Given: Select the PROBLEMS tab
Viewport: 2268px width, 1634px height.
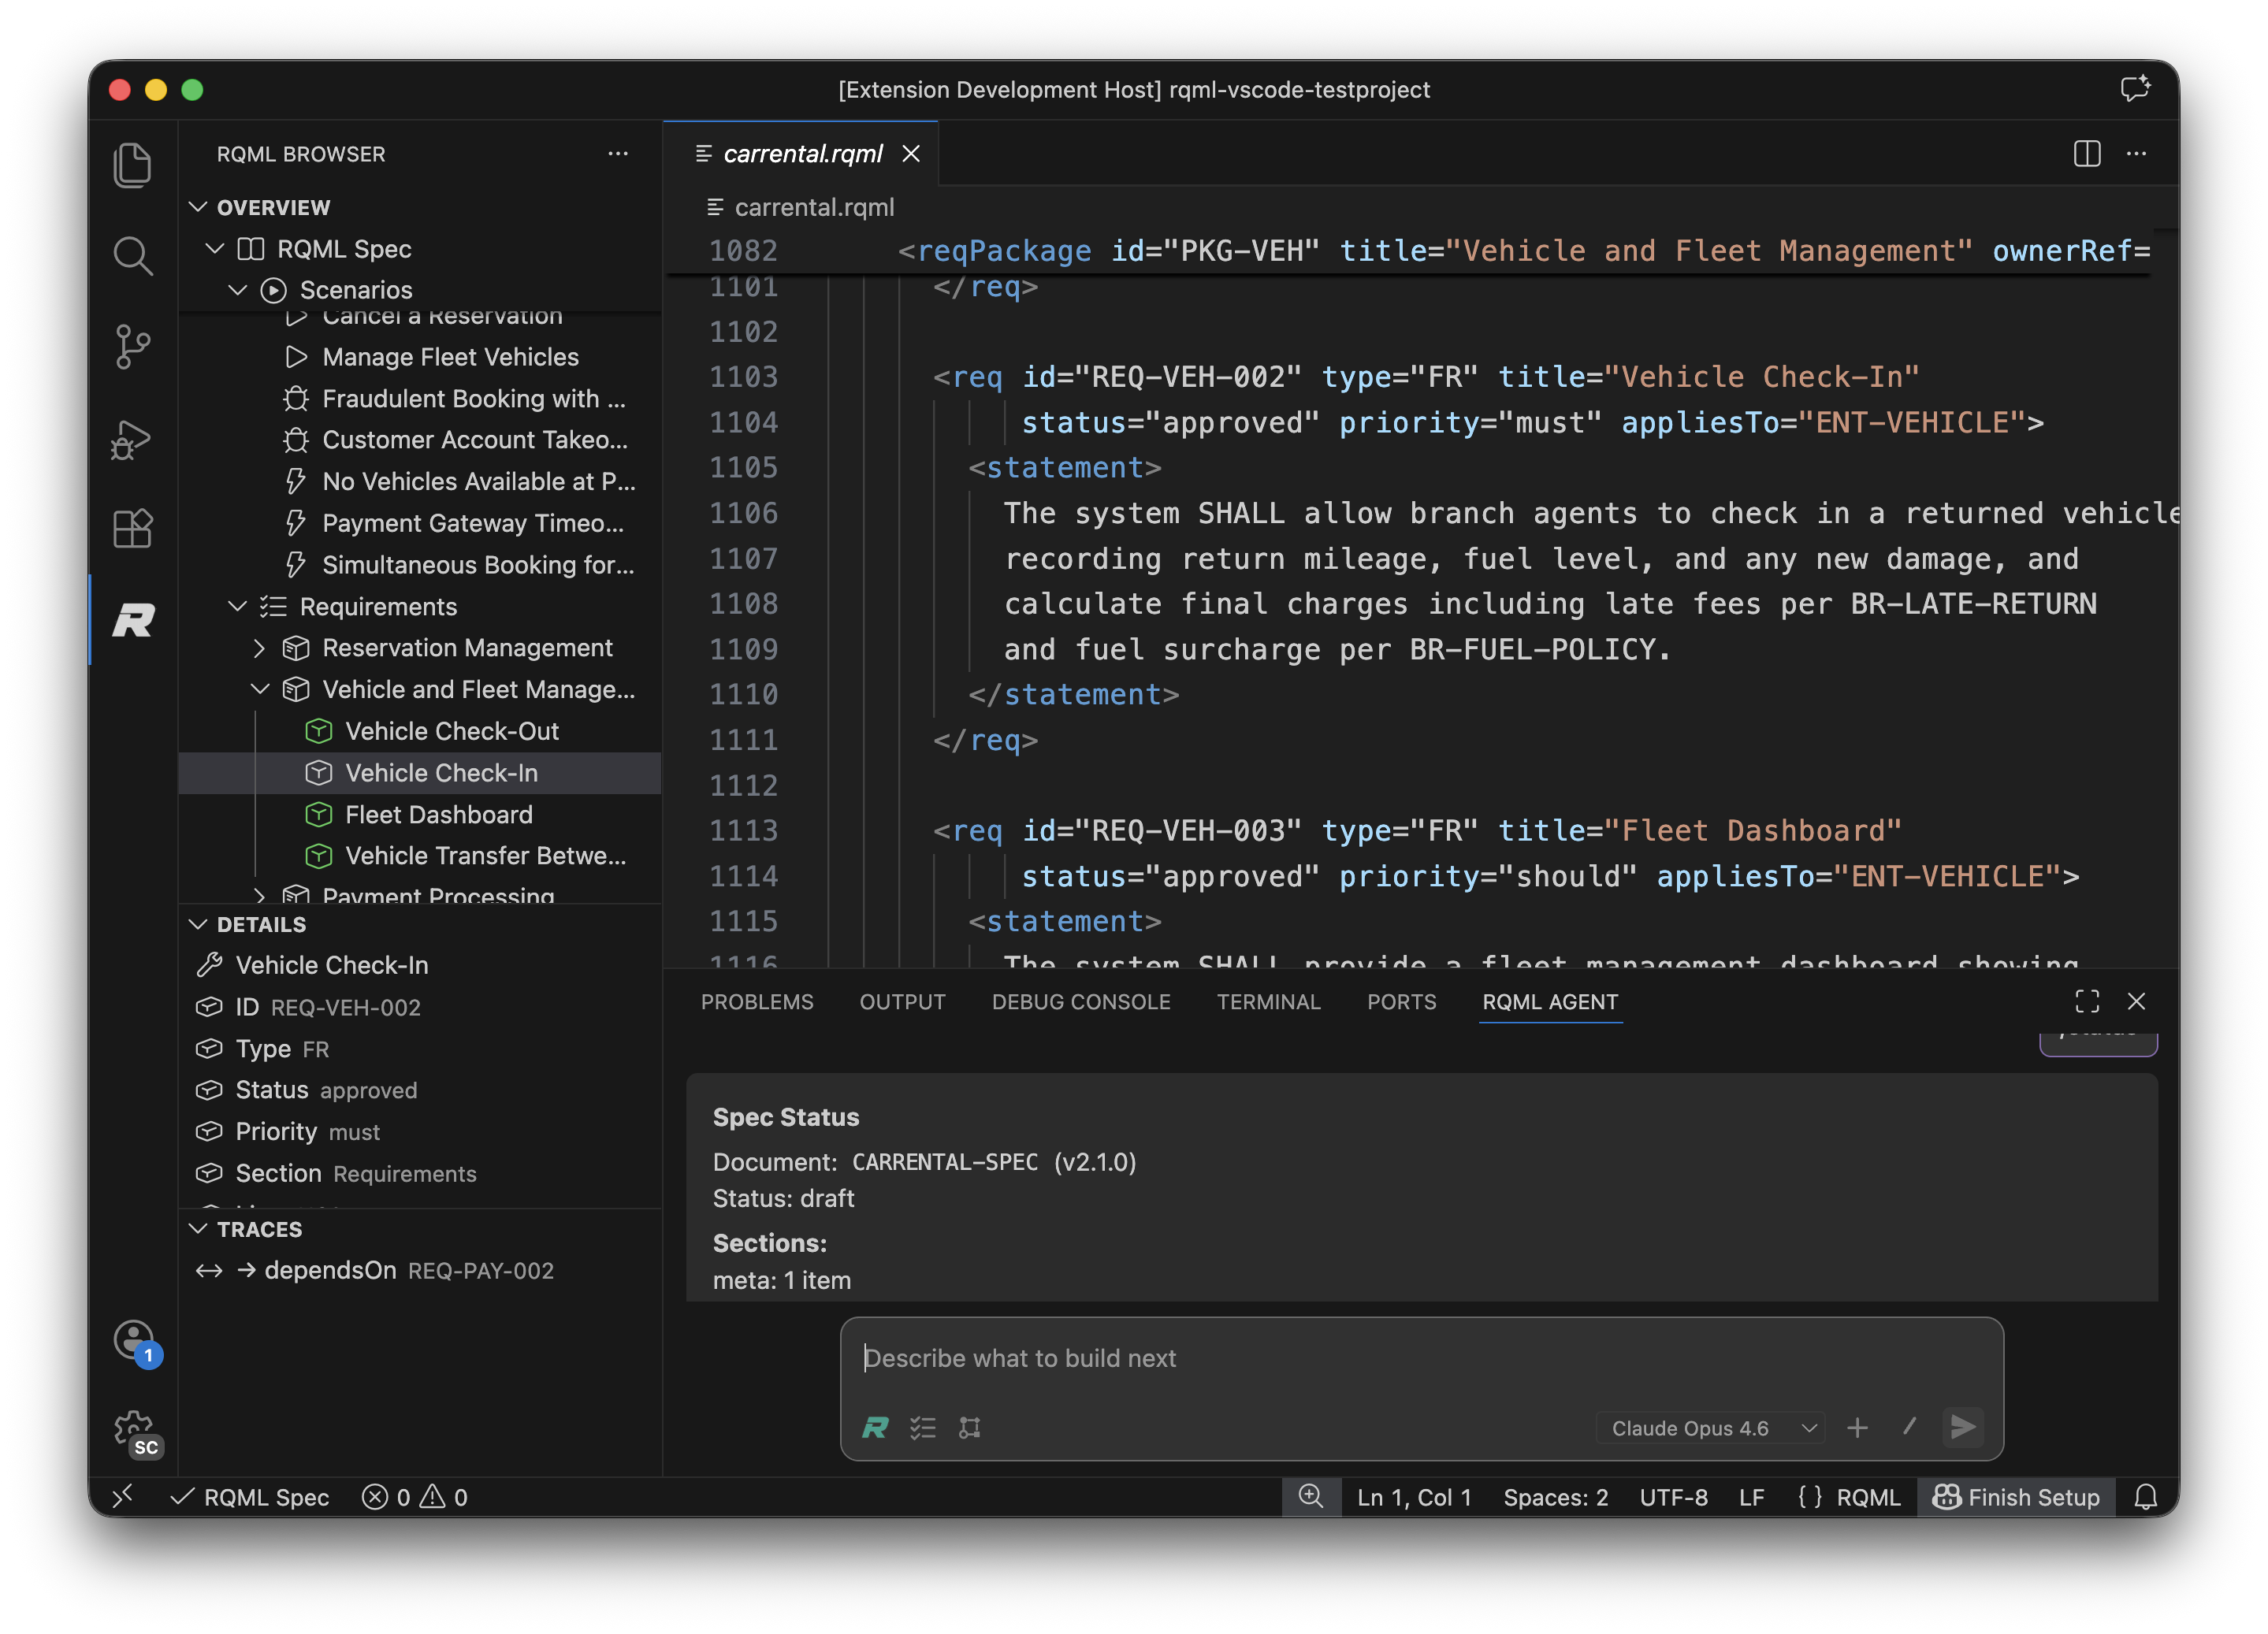Looking at the screenshot, I should tap(757, 1001).
